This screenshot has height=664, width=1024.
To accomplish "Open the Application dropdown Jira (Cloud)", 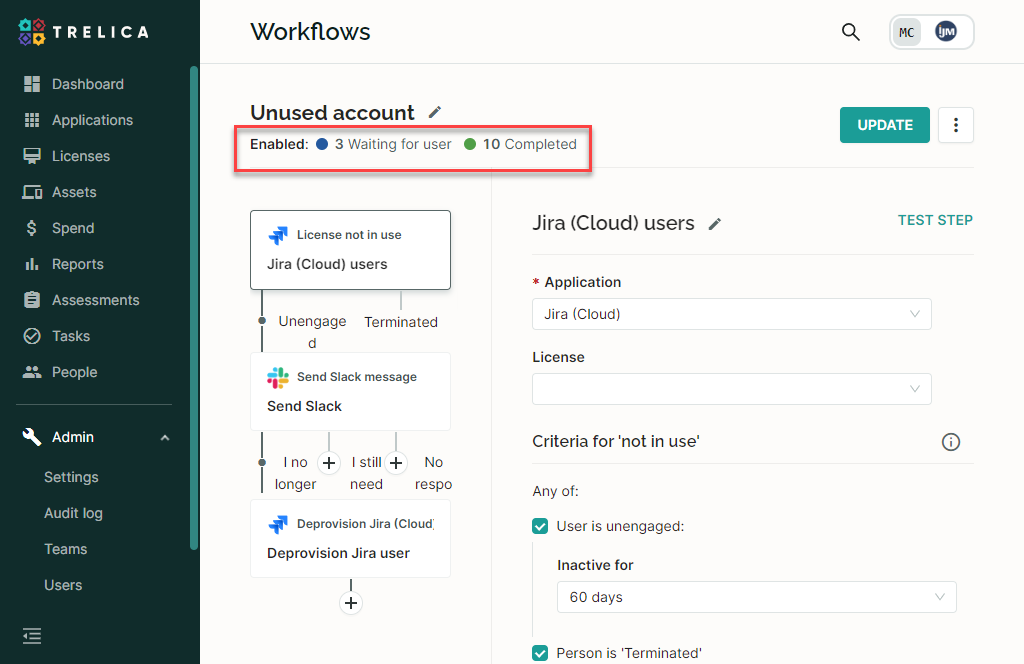I will tap(731, 314).
